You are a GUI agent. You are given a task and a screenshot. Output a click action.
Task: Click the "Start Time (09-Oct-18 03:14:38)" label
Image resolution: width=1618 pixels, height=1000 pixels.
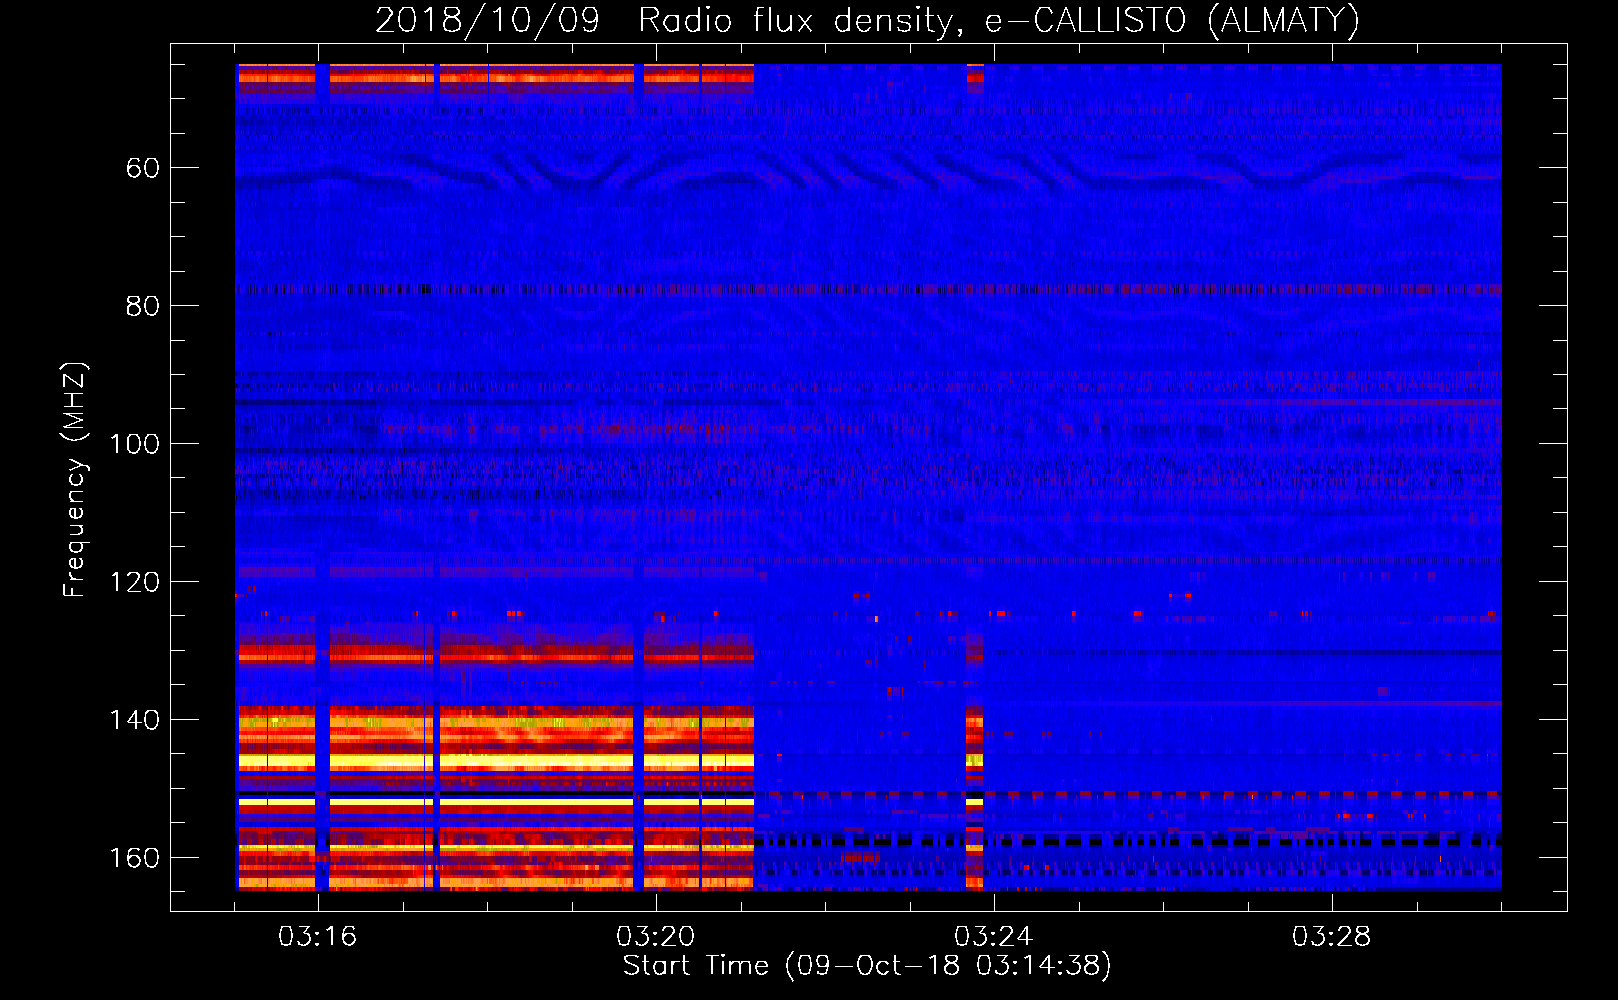(867, 966)
